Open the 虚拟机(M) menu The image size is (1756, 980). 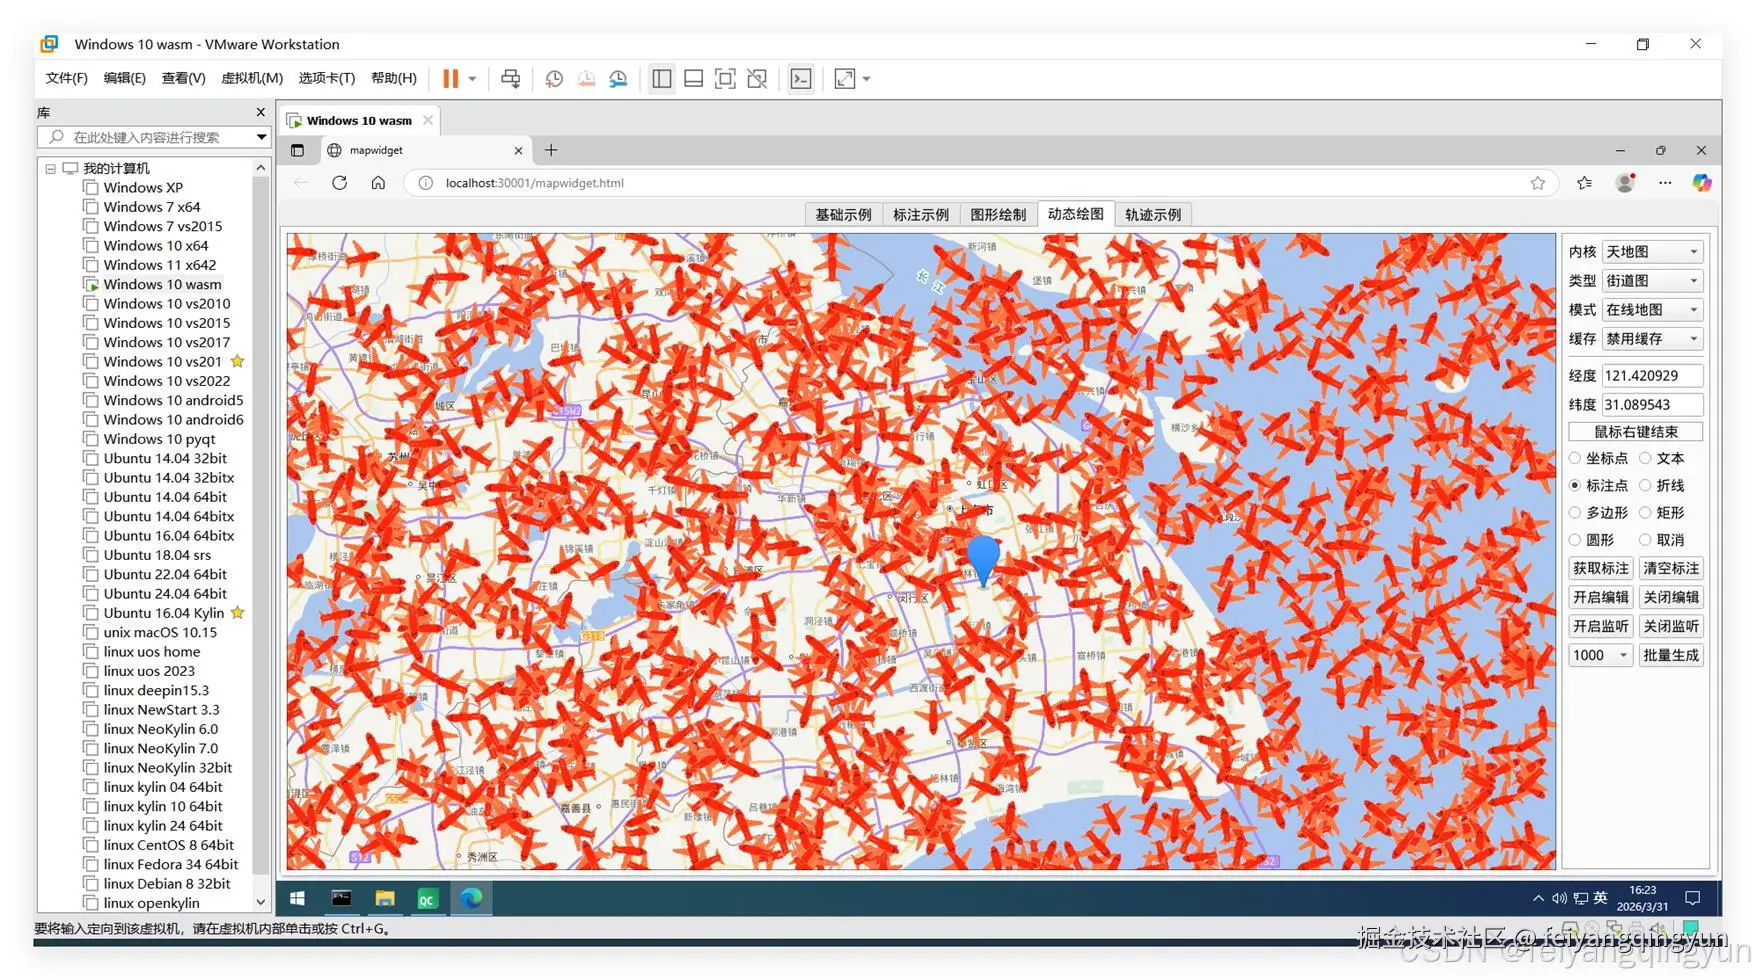pyautogui.click(x=252, y=78)
